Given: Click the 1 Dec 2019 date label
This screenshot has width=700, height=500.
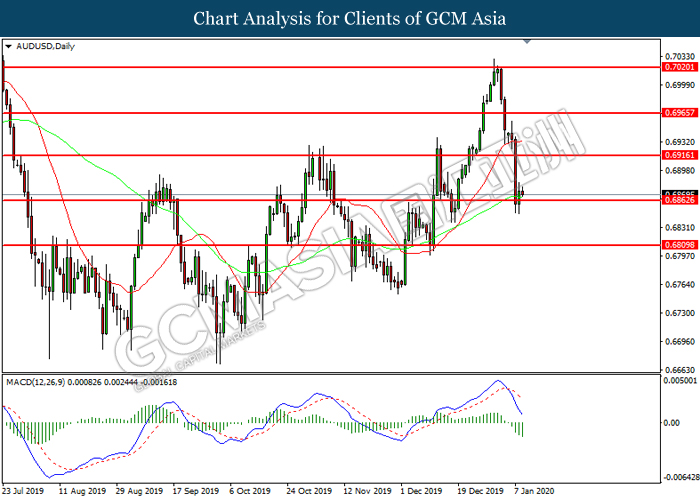Looking at the screenshot, I should click(x=420, y=491).
